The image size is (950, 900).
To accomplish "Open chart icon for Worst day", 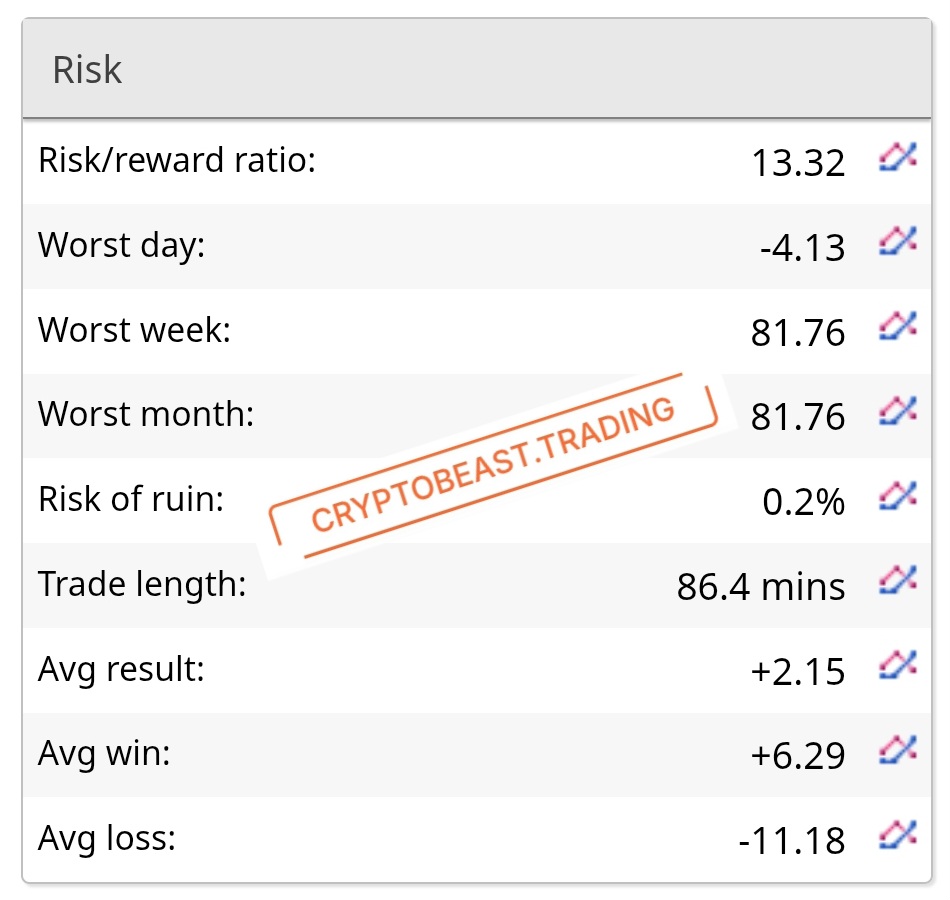I will [898, 241].
